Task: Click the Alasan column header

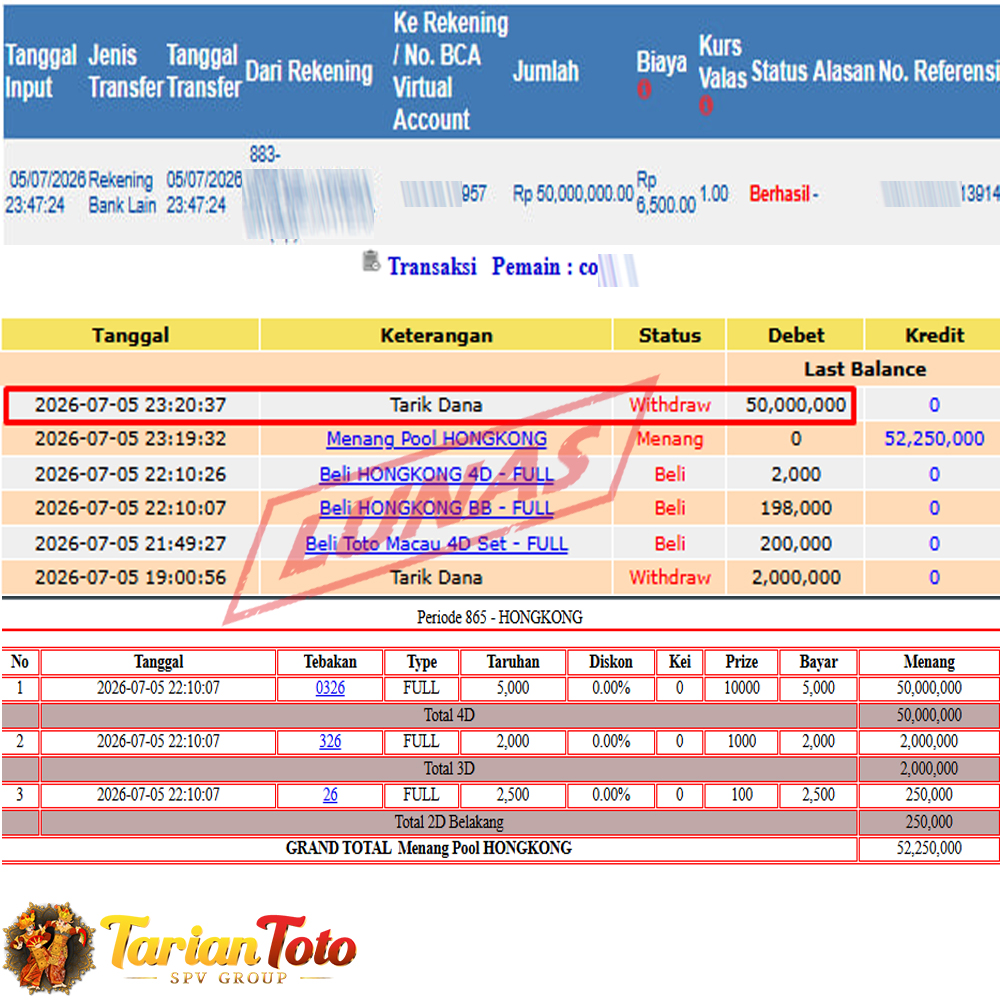Action: 843,71
